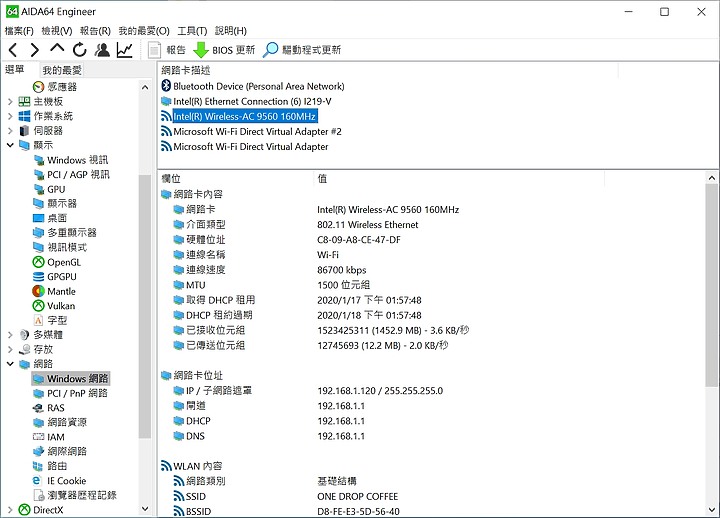
Task: Collapse the 網路 tree node
Action: (10, 364)
